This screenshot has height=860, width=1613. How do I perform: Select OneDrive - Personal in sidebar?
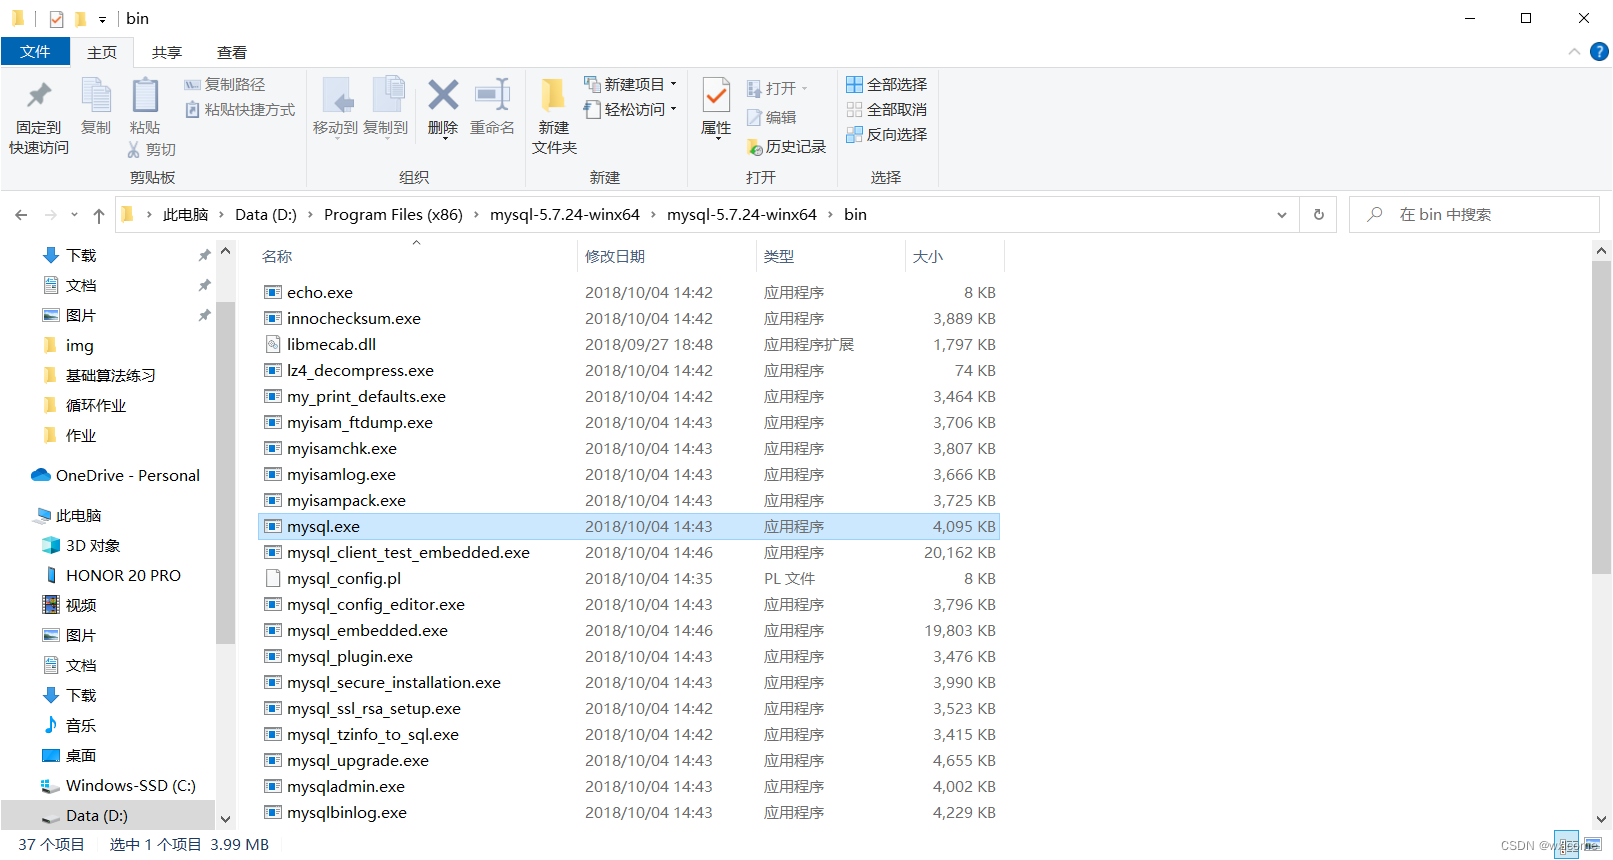point(116,476)
